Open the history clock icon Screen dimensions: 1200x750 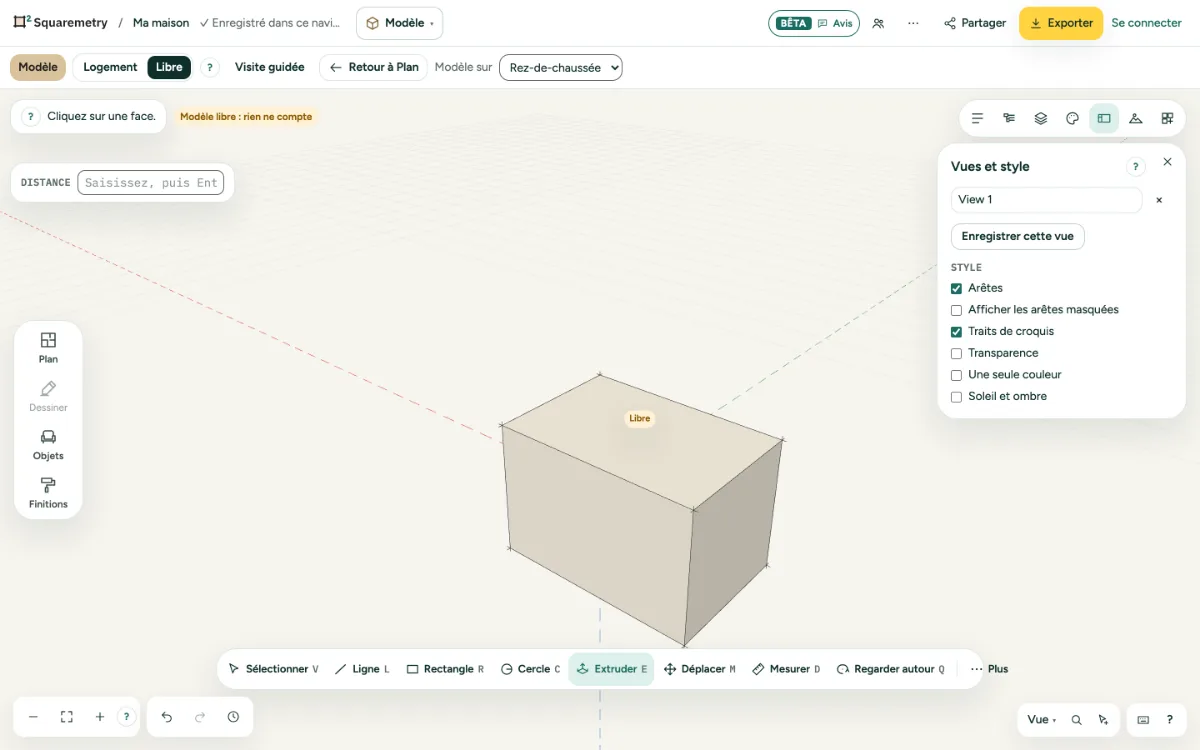click(233, 717)
